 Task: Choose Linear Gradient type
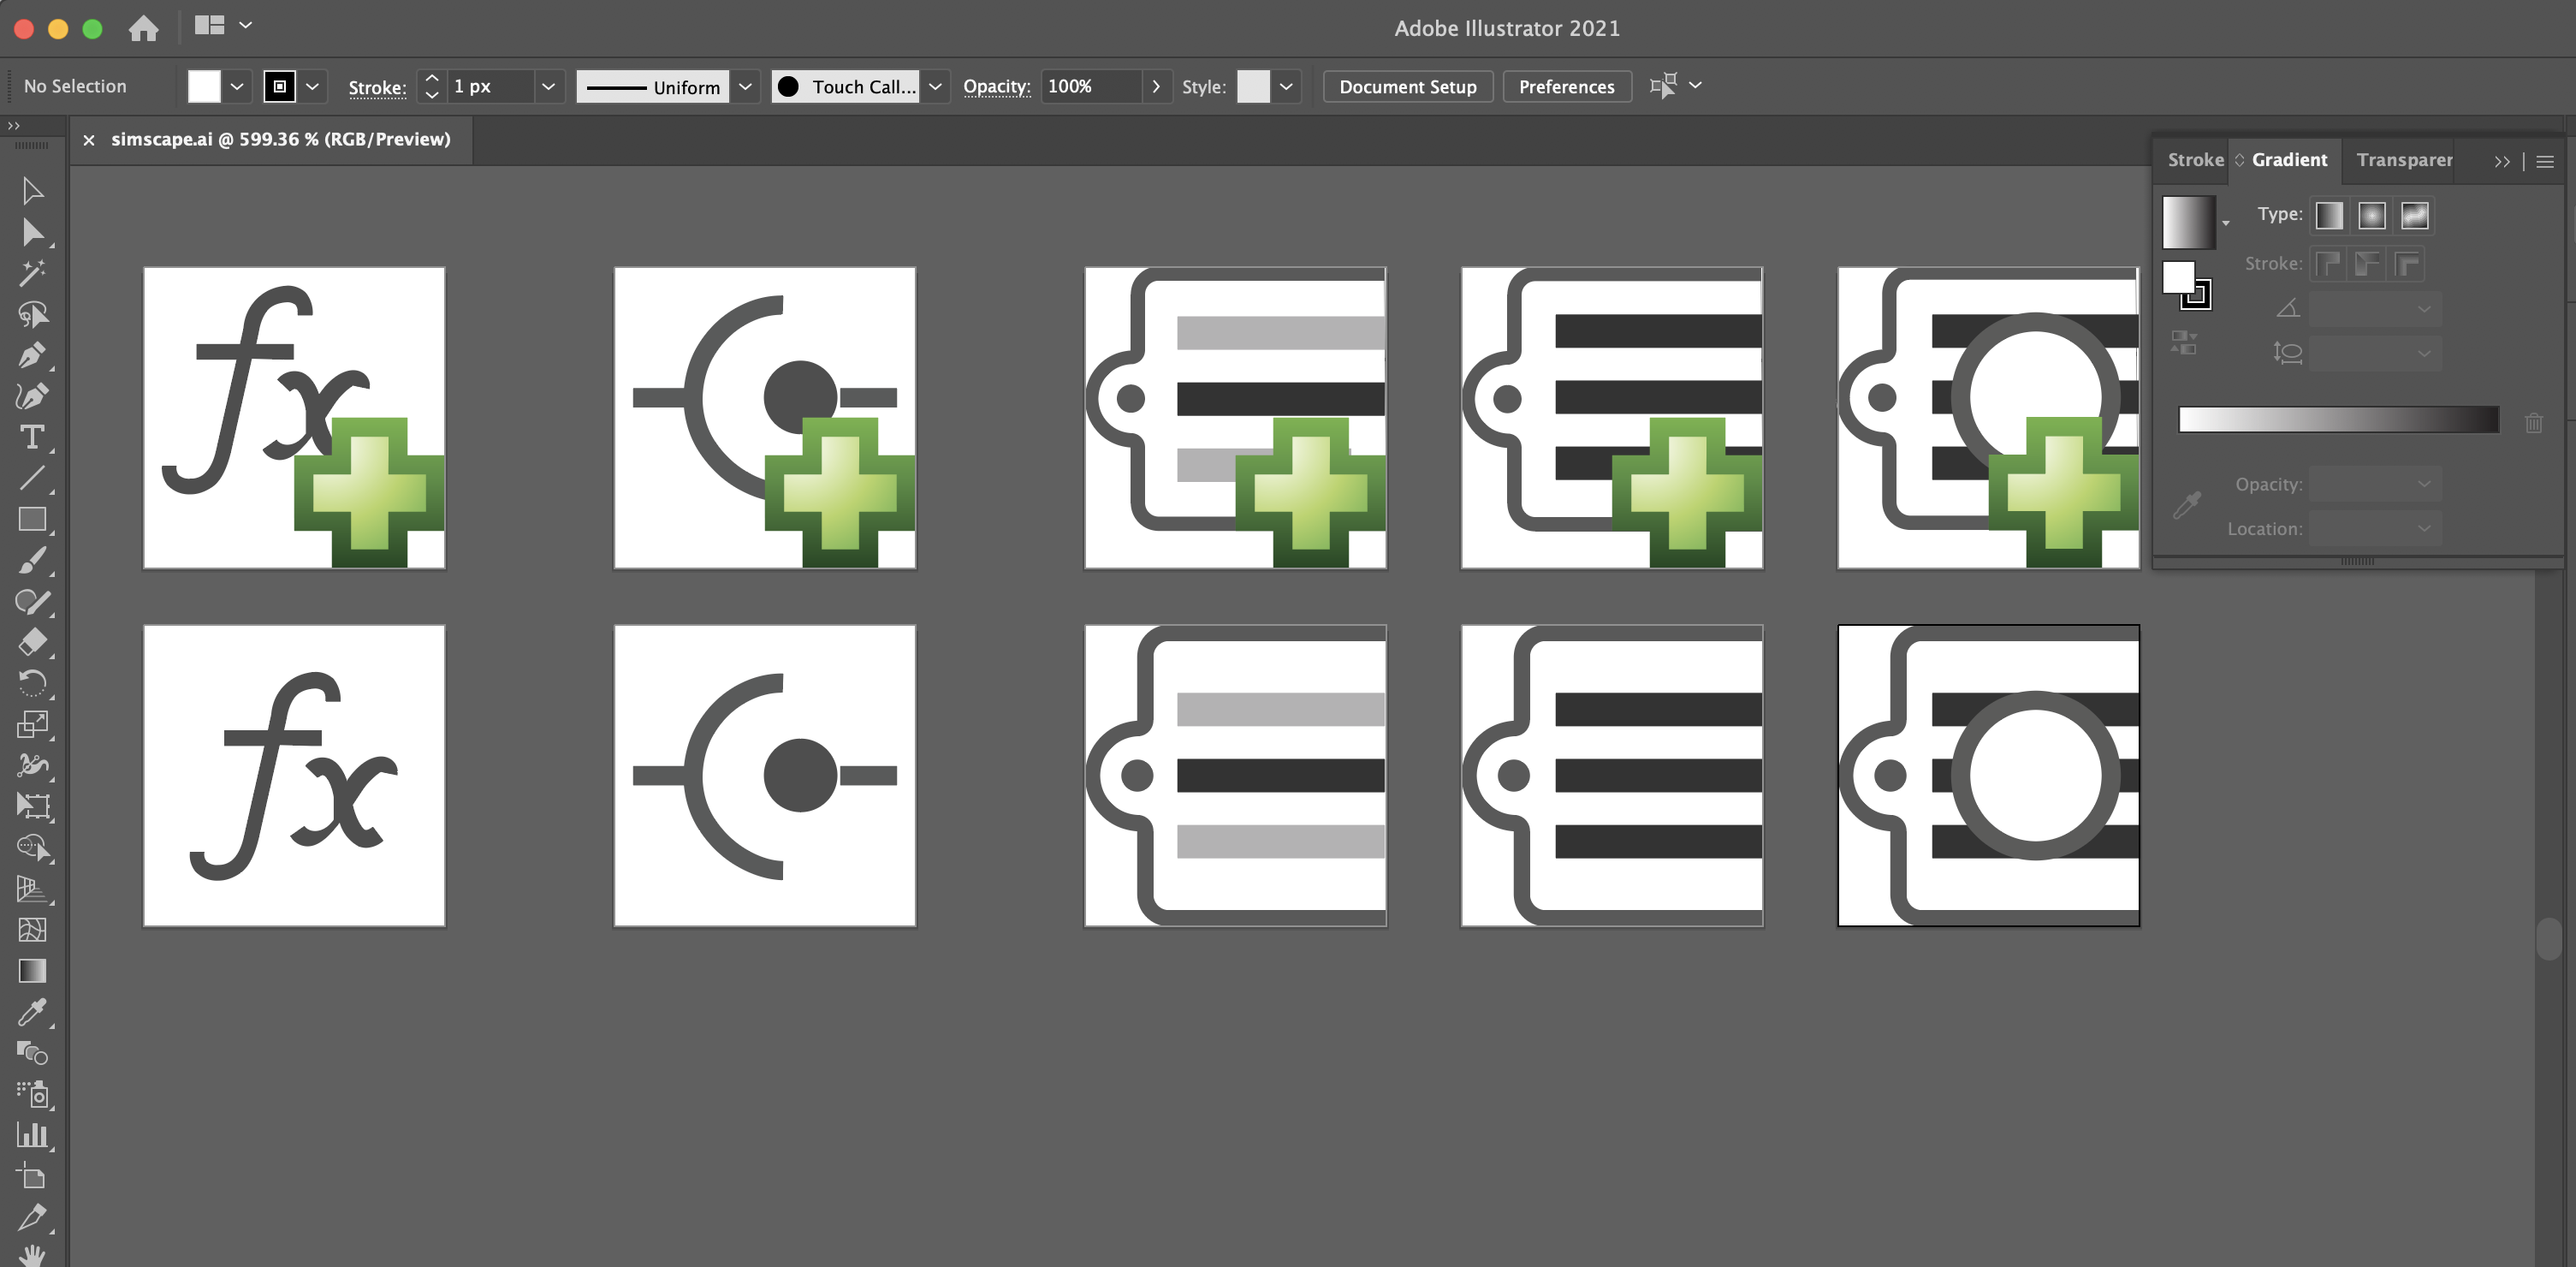[x=2329, y=216]
